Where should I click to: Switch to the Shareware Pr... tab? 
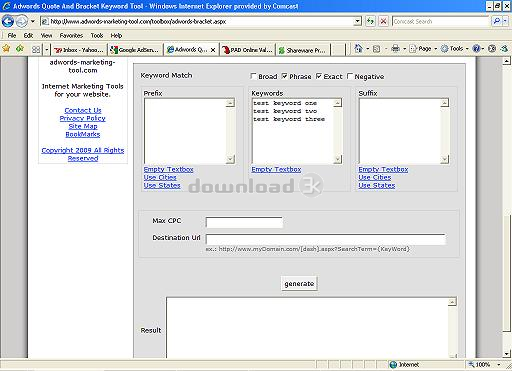coord(303,50)
